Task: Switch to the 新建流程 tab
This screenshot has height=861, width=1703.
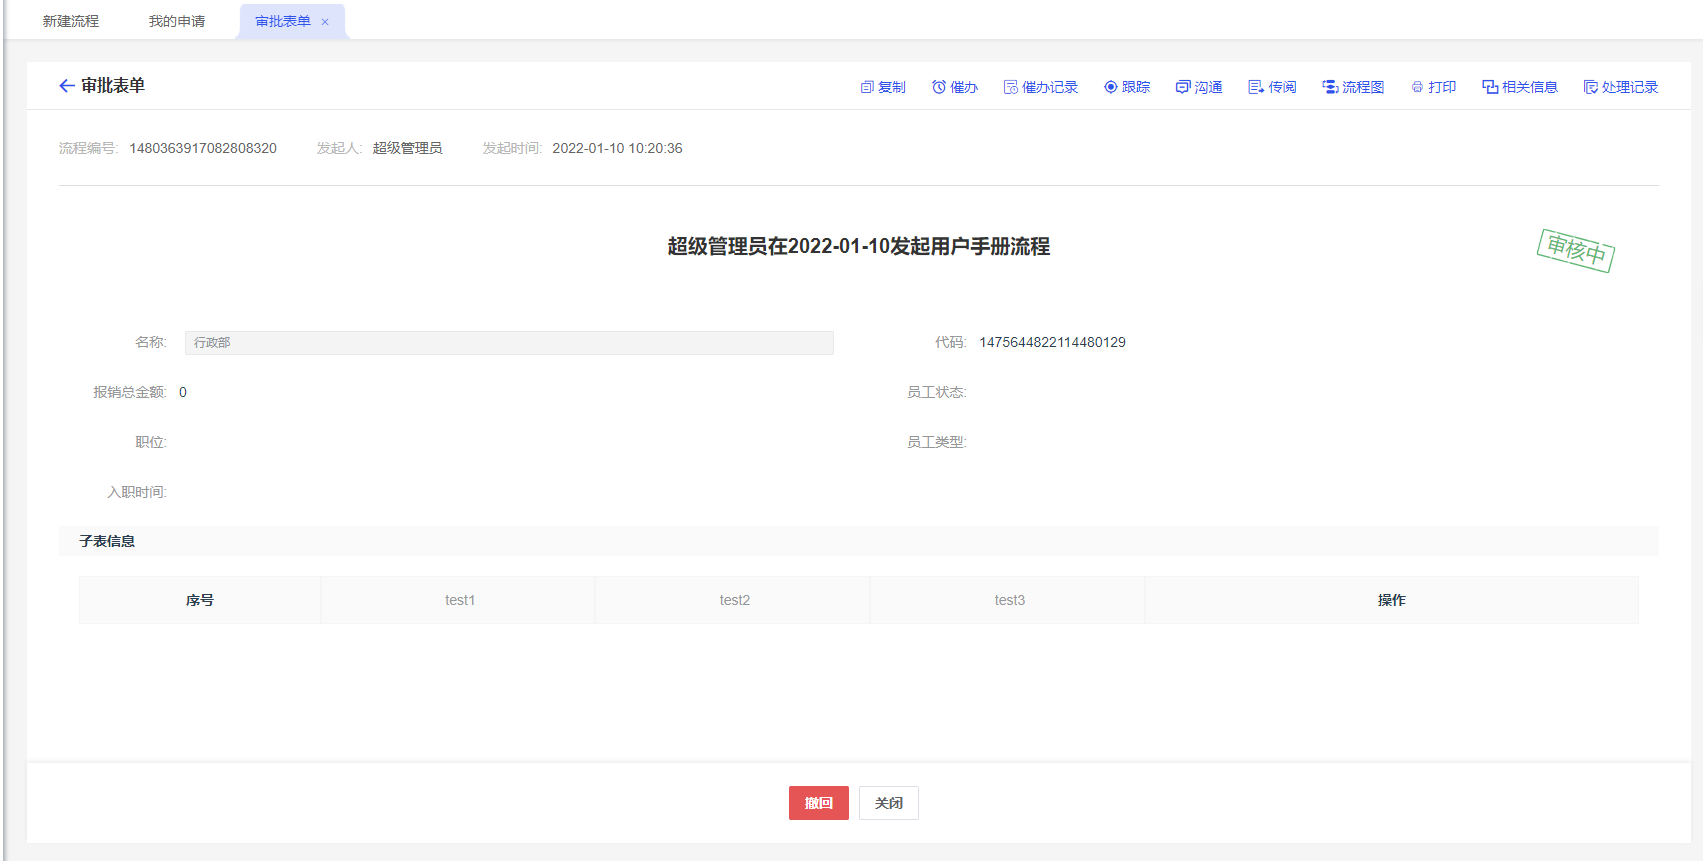Action: point(71,21)
